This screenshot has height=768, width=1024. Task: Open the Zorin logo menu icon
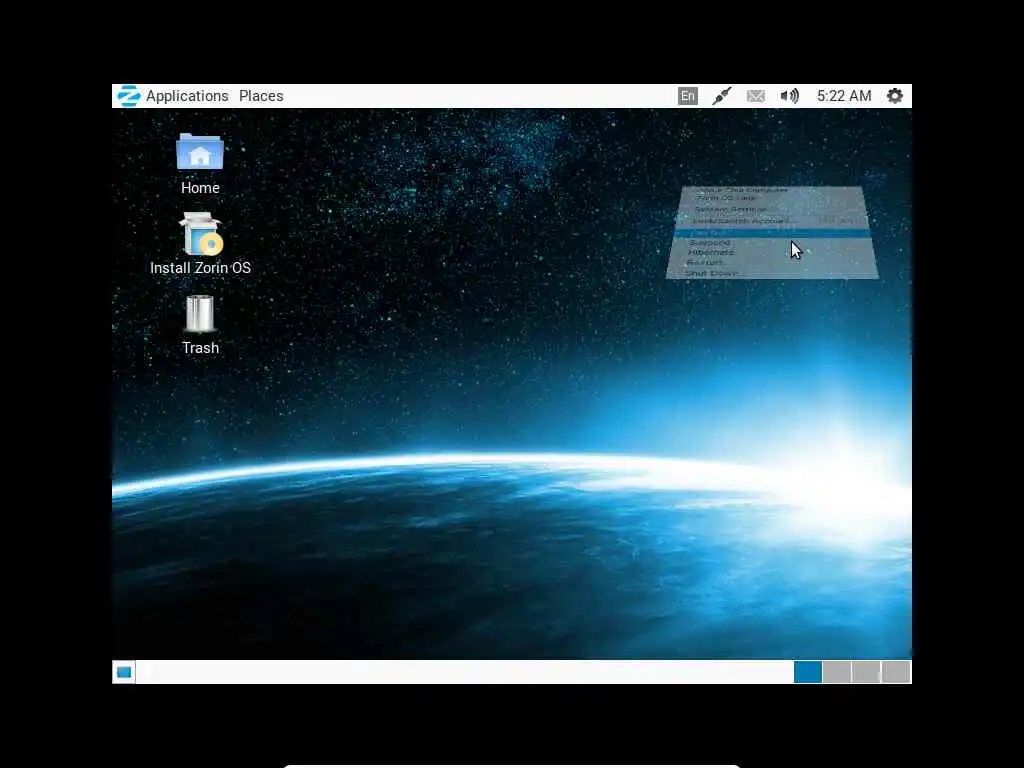coord(128,96)
